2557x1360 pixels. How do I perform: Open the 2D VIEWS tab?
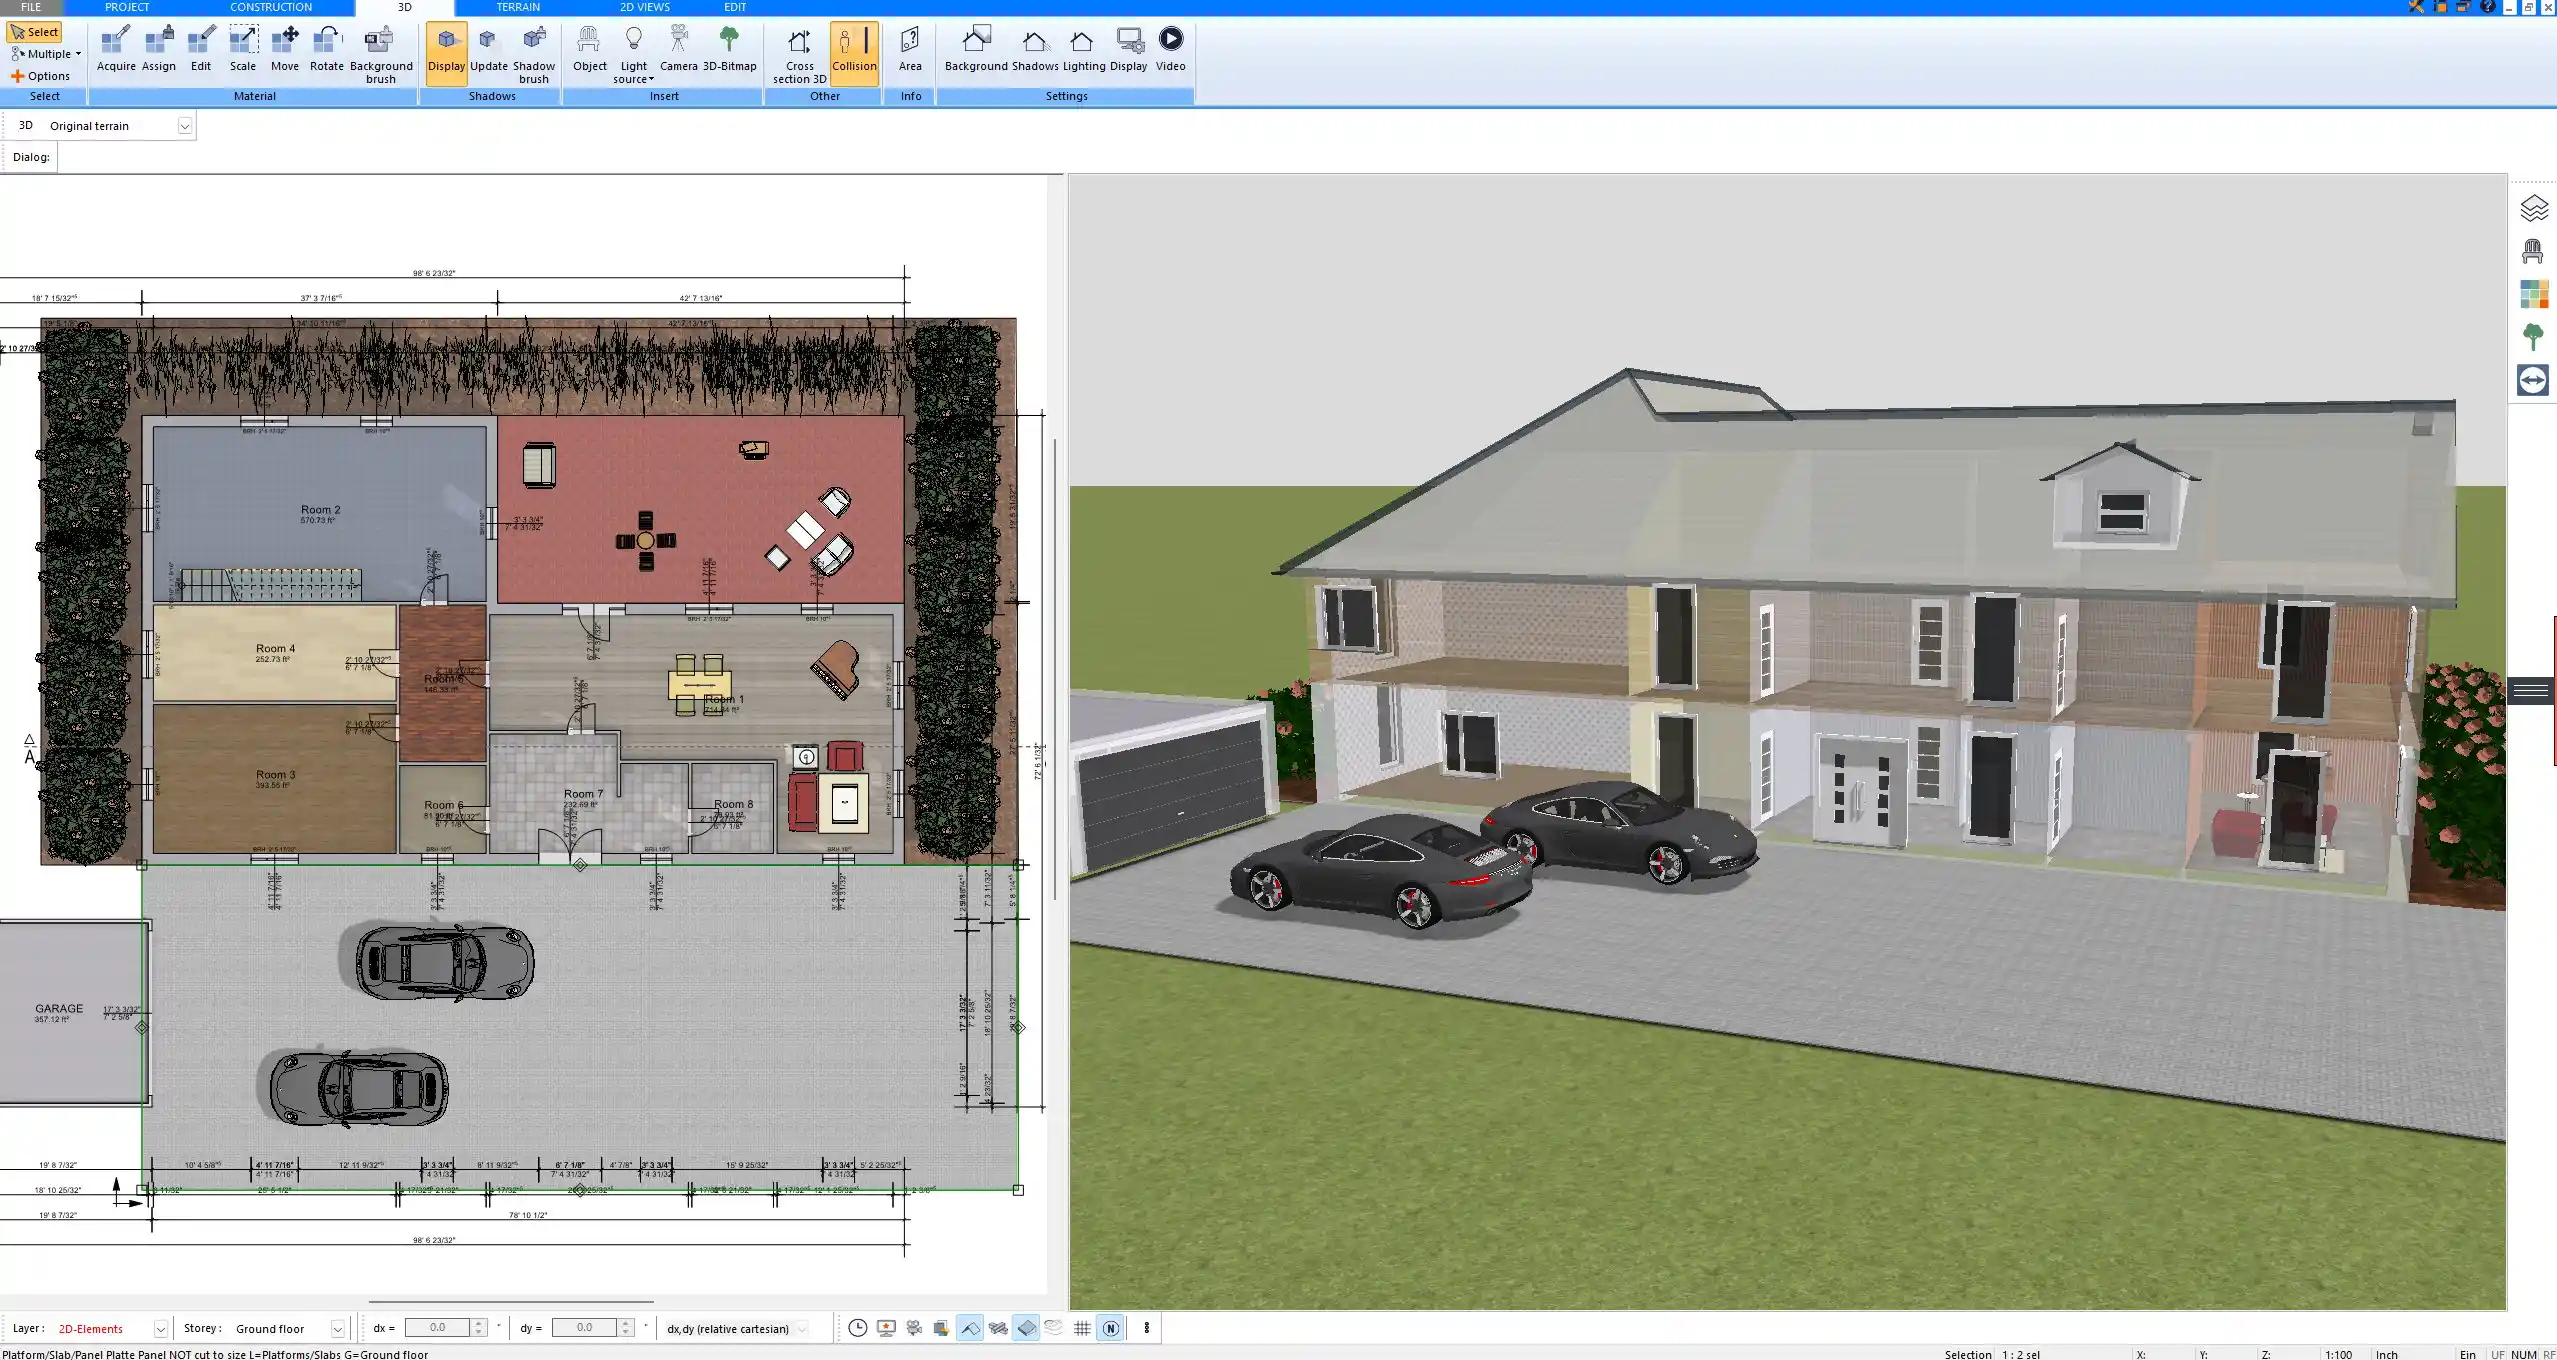tap(643, 7)
